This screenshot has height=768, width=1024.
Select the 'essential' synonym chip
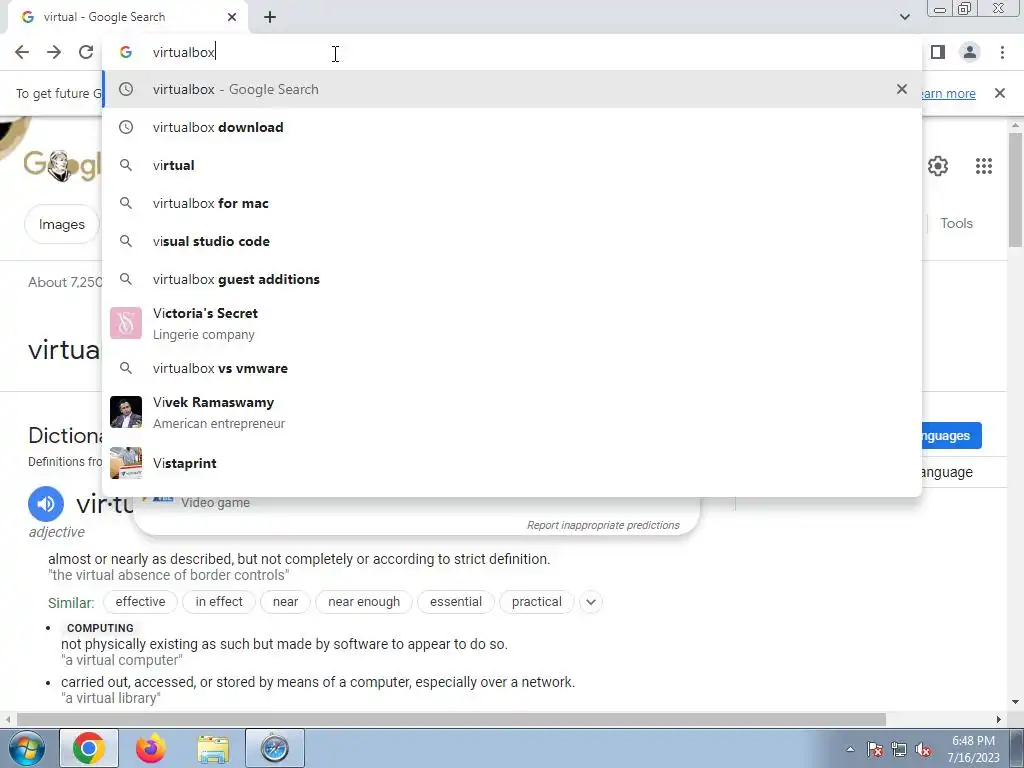(x=456, y=601)
